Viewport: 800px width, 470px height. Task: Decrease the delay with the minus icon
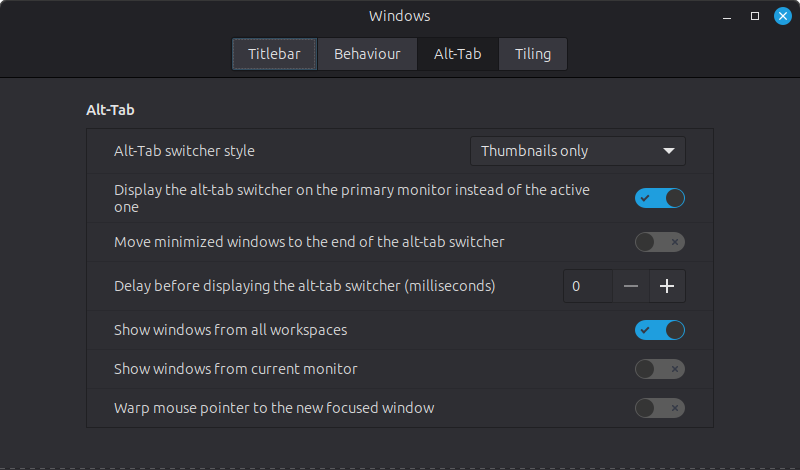[631, 286]
